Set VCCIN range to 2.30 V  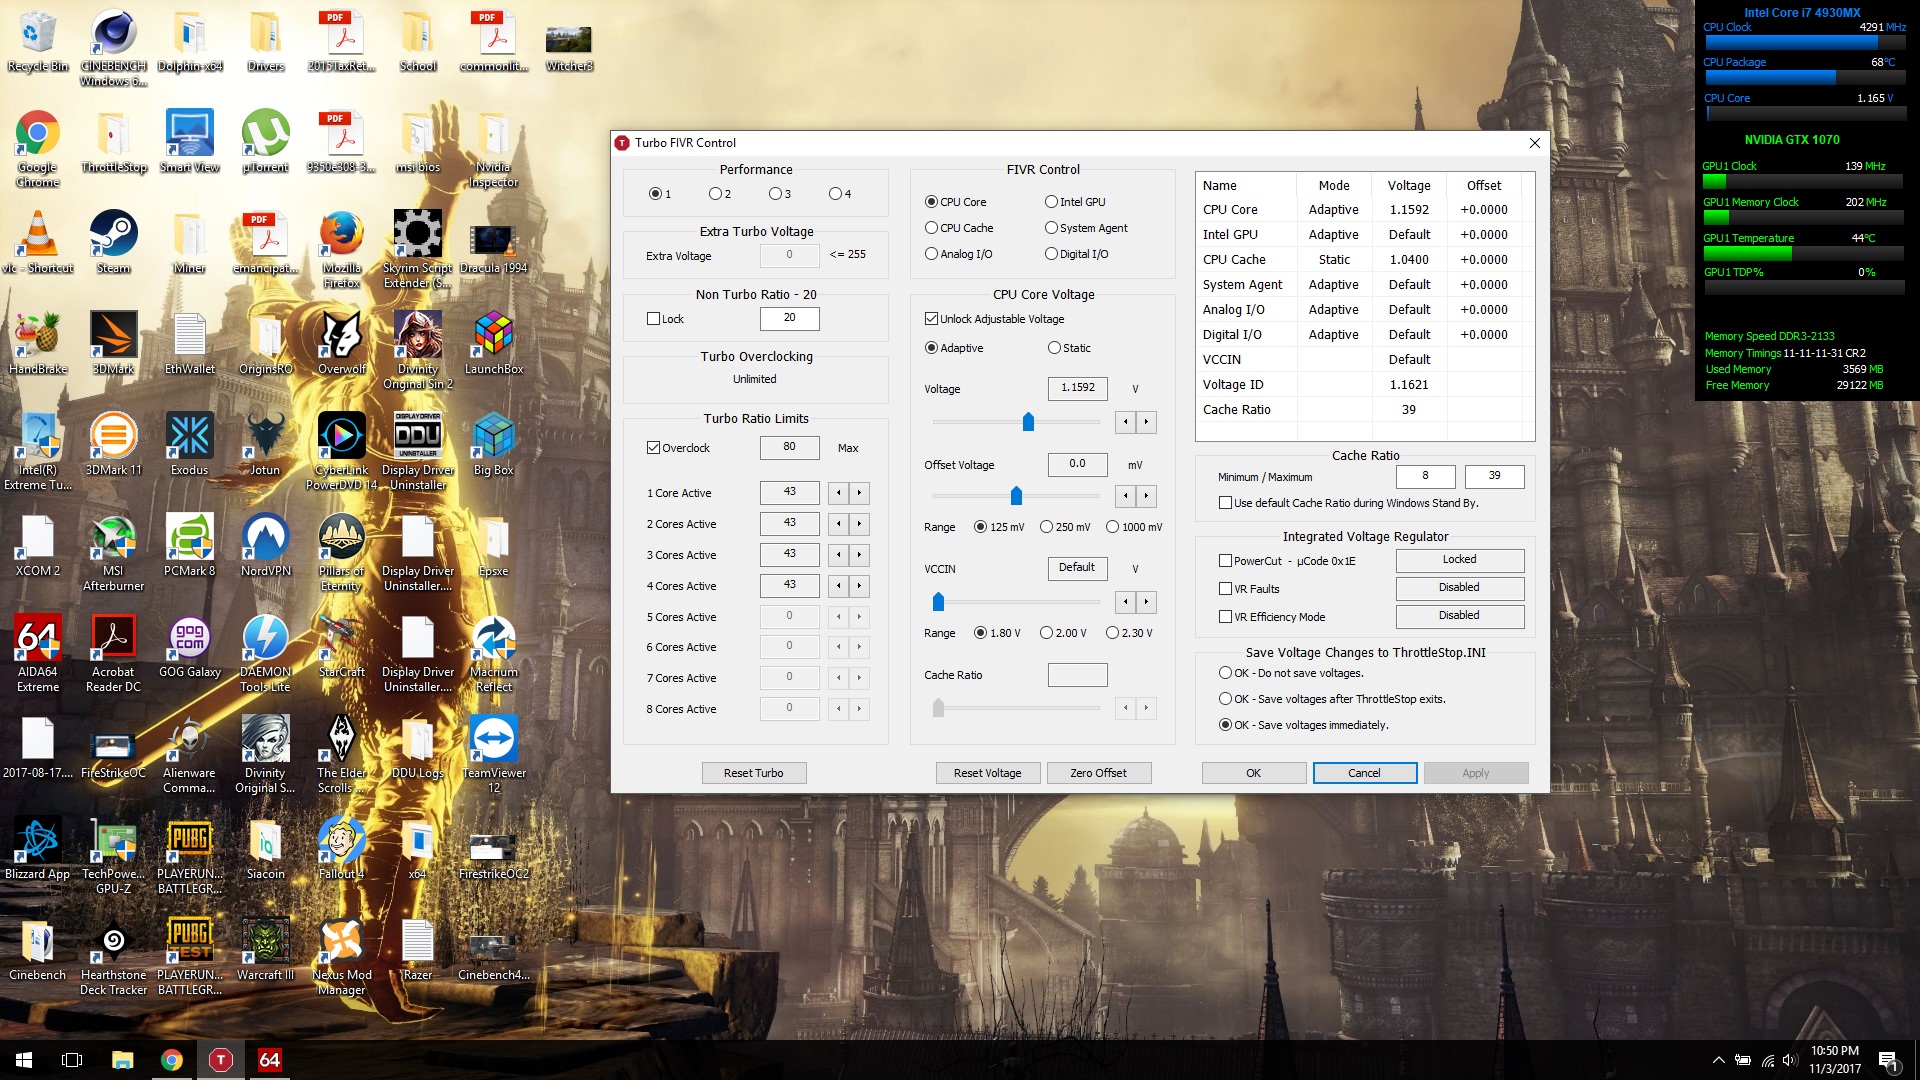(x=1129, y=633)
